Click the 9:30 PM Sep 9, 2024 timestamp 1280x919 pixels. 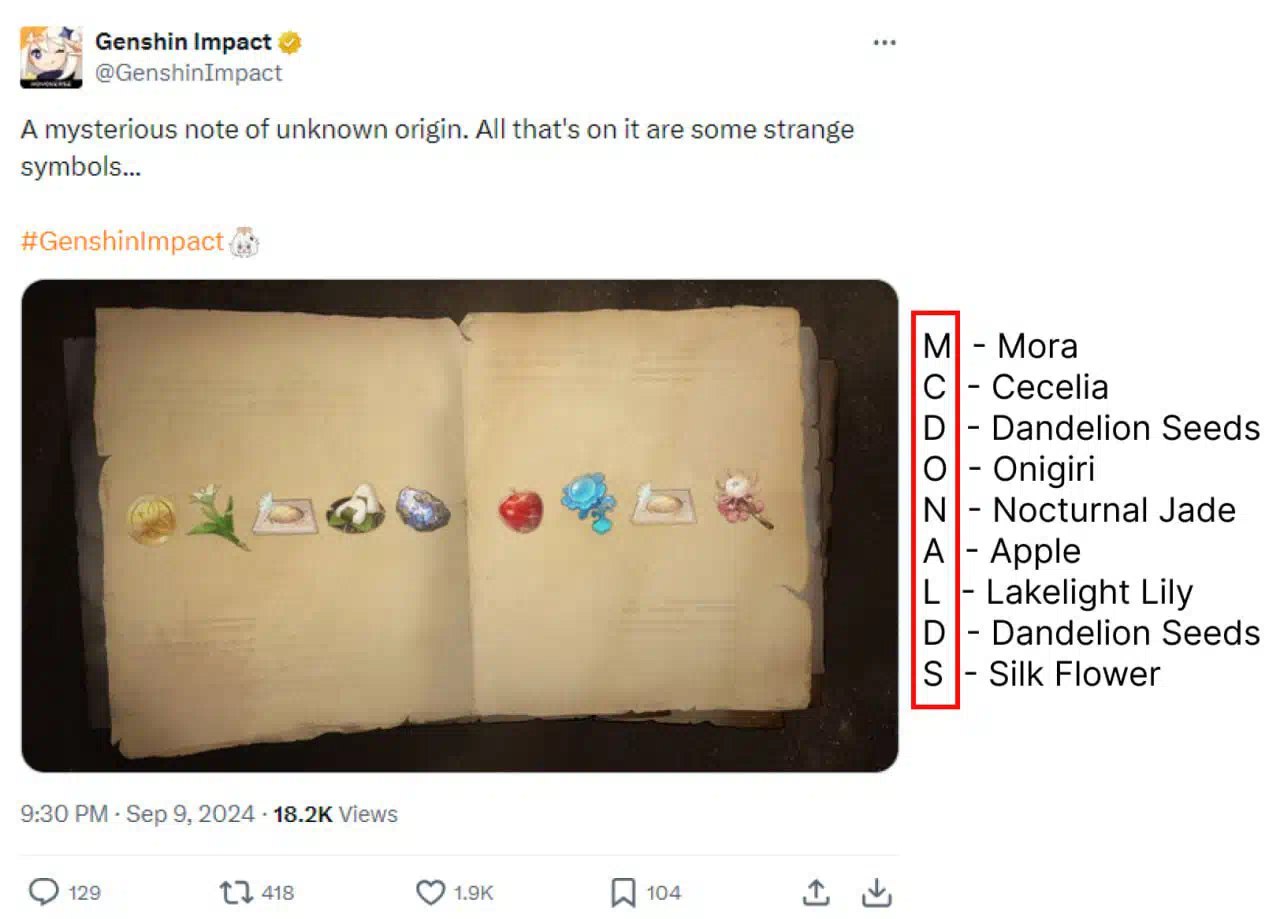click(138, 814)
